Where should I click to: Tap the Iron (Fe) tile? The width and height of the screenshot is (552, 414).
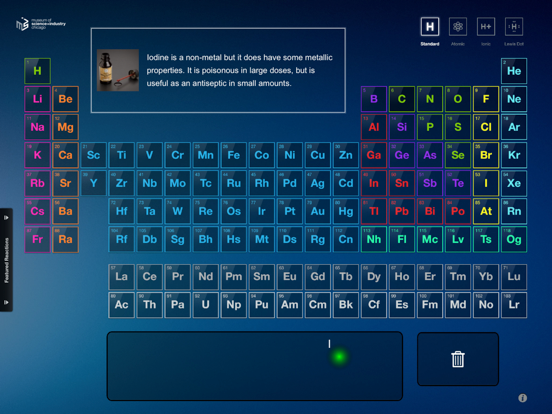(234, 155)
